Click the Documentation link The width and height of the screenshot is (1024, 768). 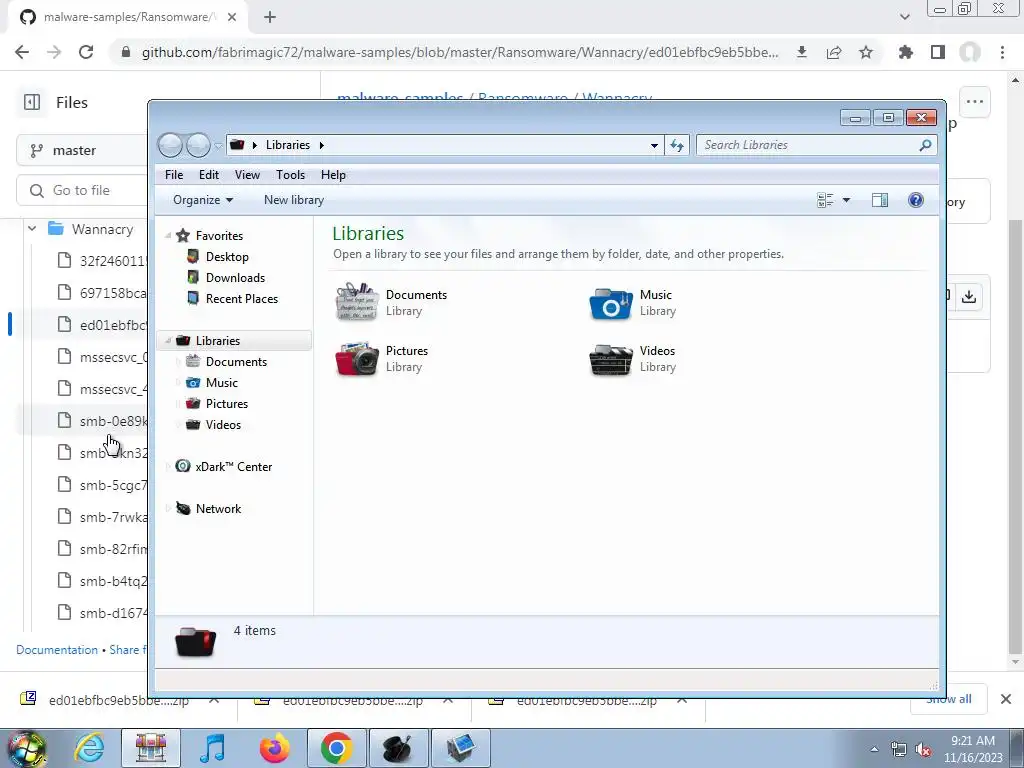pos(57,650)
